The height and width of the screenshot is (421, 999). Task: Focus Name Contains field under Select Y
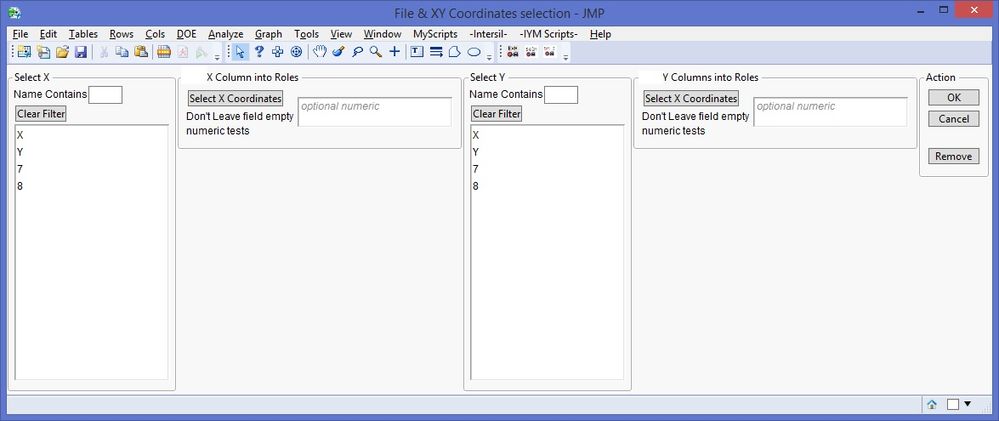click(561, 95)
